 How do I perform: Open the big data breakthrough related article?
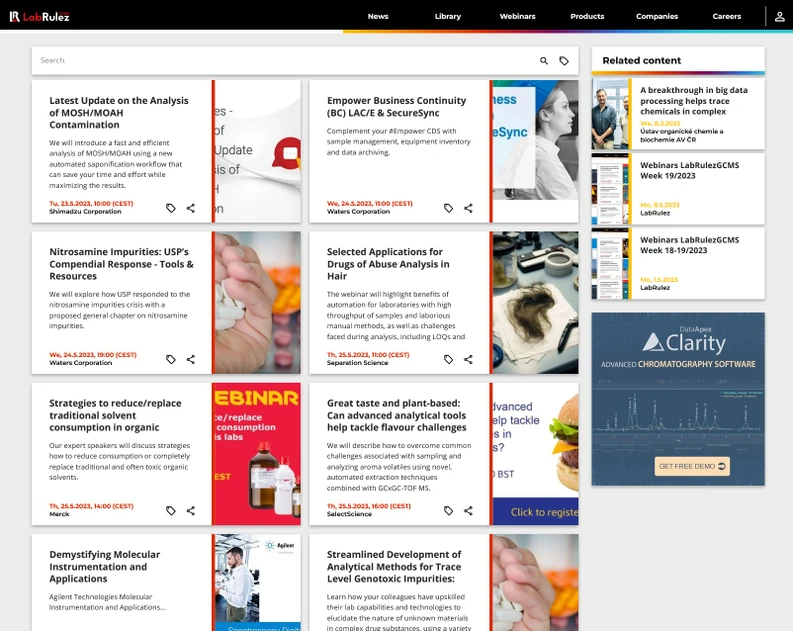coord(694,101)
